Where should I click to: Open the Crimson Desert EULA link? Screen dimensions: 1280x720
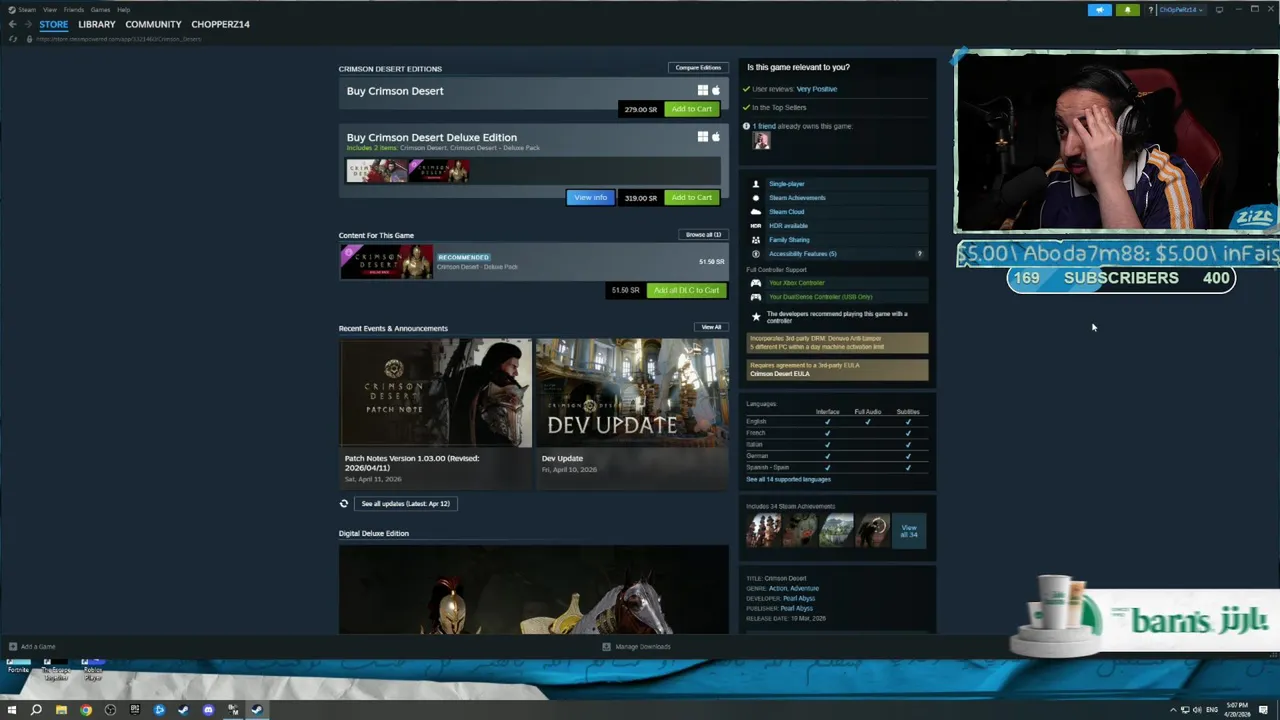[779, 374]
